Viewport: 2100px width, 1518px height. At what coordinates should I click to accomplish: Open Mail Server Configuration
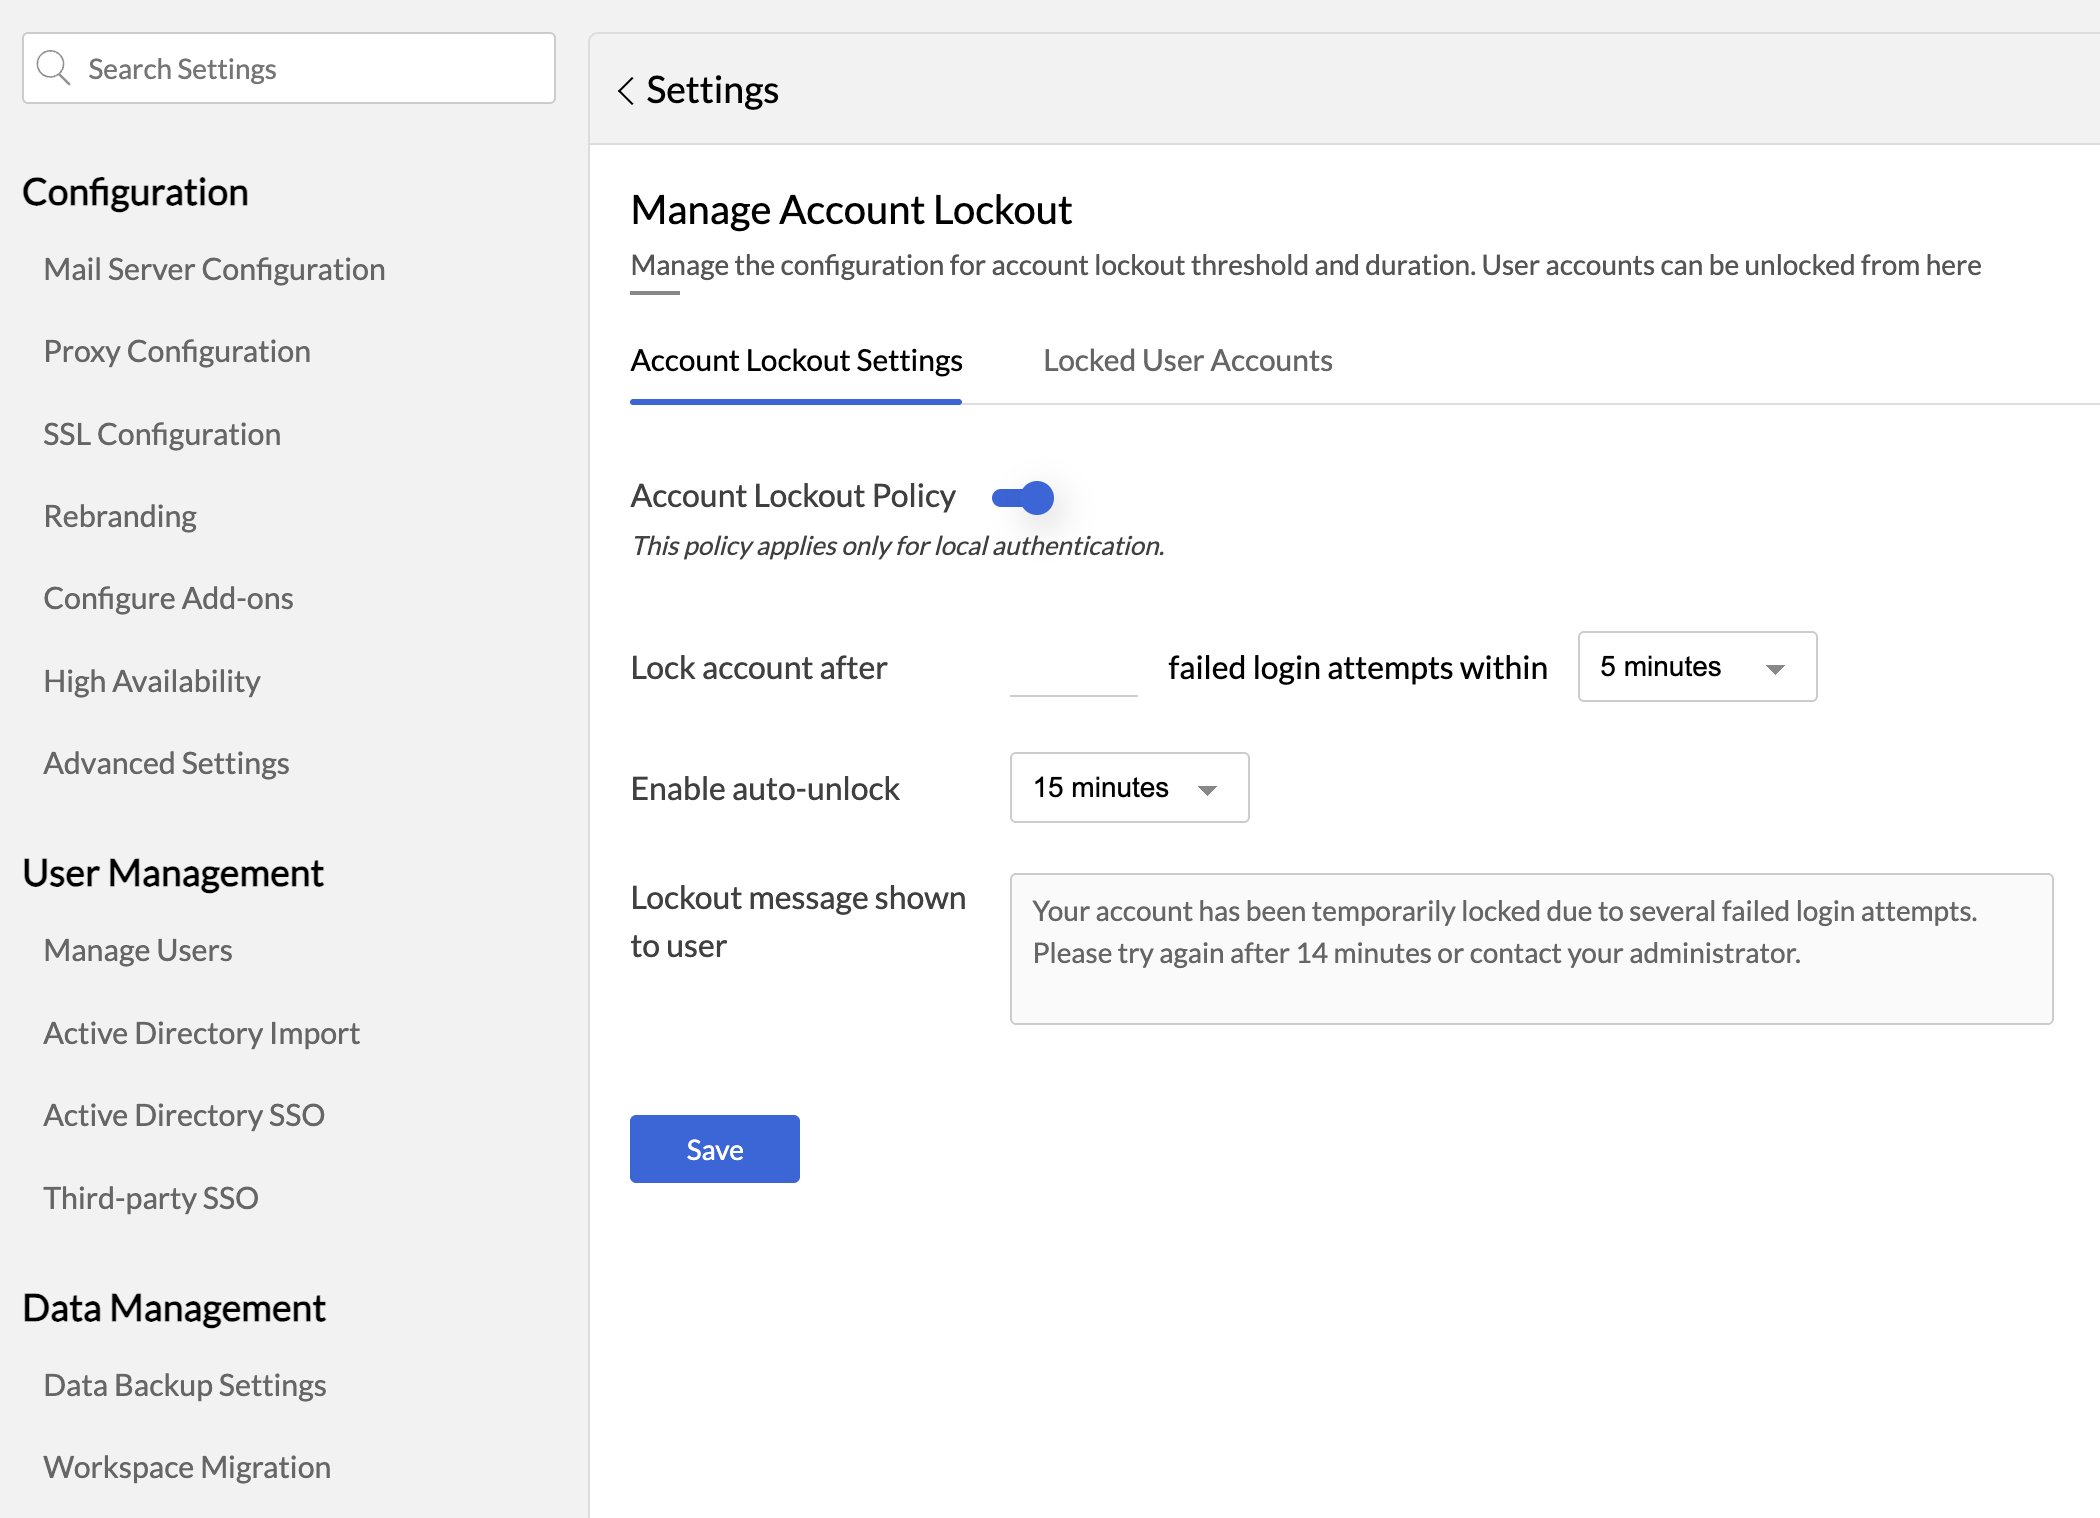click(x=214, y=269)
